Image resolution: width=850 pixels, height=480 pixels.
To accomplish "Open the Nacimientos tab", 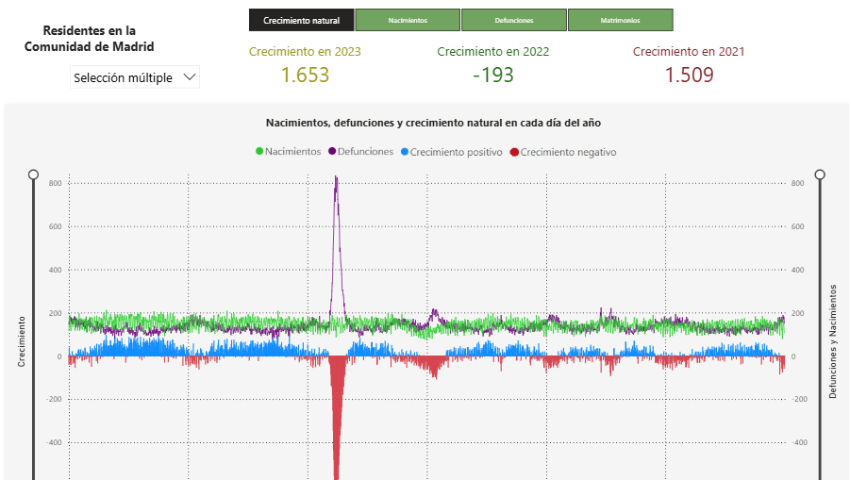I will 408,20.
